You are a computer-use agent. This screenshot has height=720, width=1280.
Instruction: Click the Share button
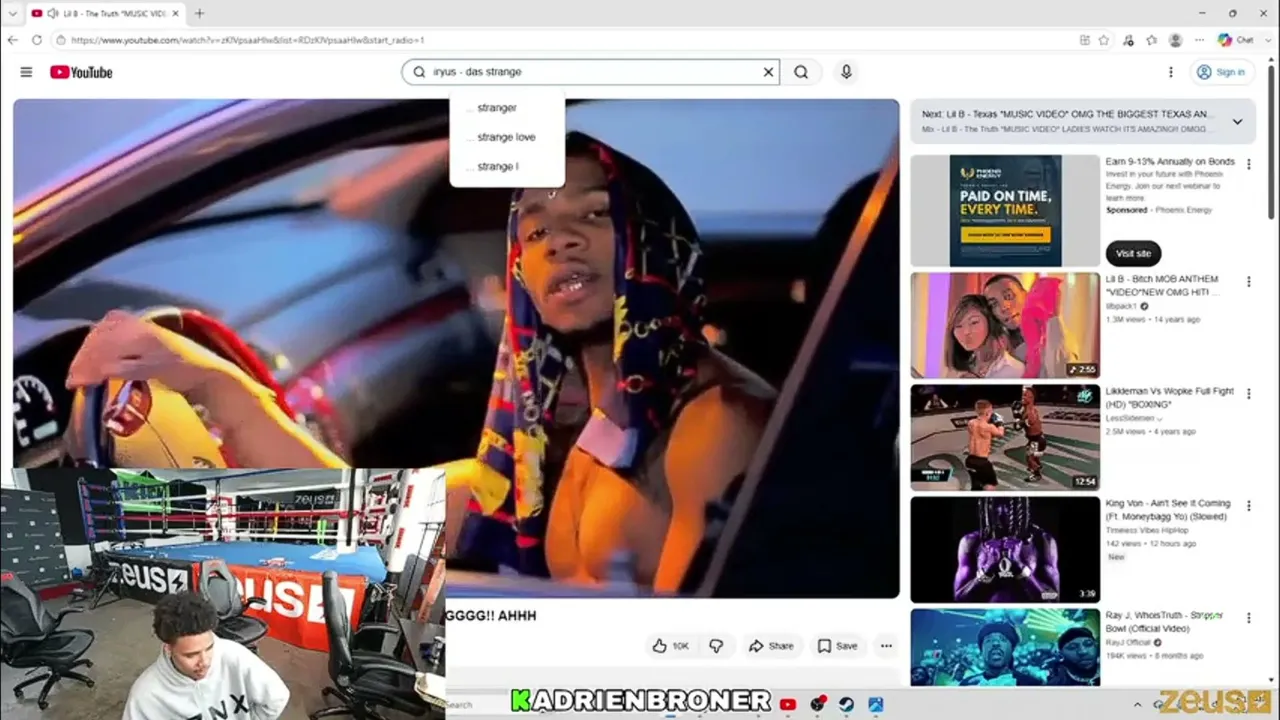click(771, 646)
